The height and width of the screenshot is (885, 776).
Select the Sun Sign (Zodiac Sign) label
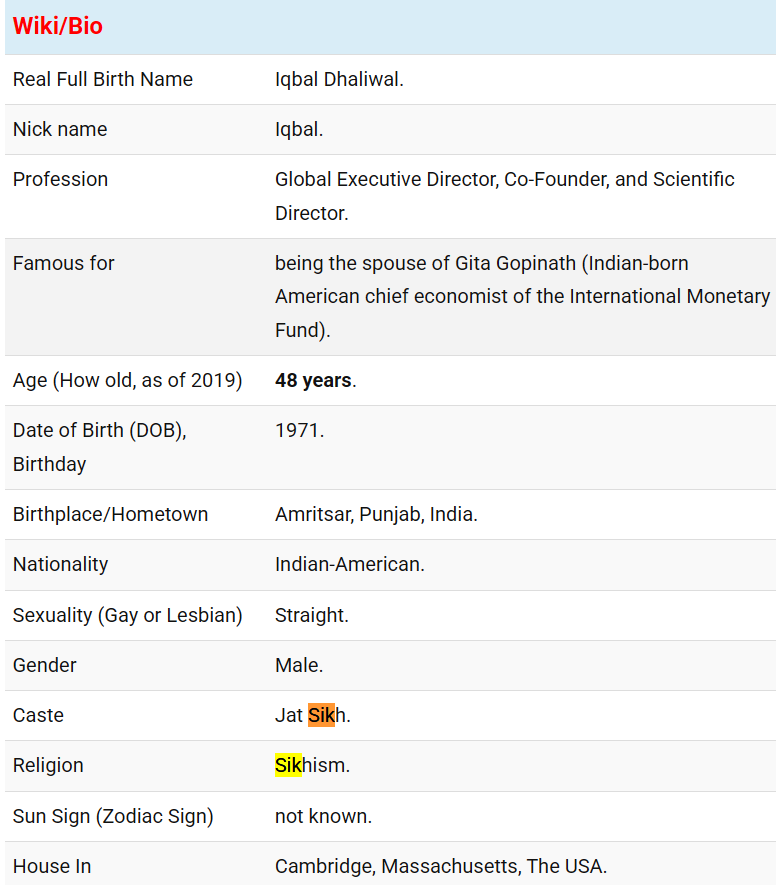113,817
